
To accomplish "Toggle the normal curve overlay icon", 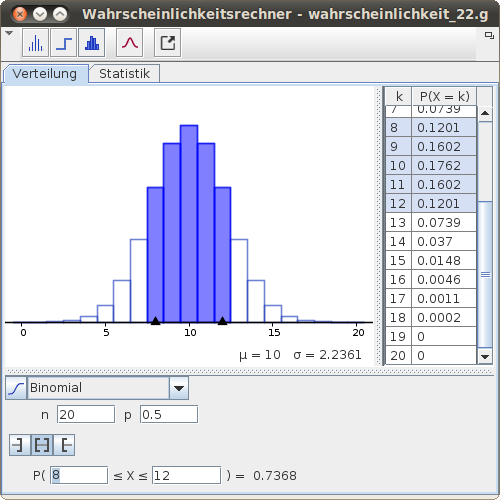I will pos(130,43).
